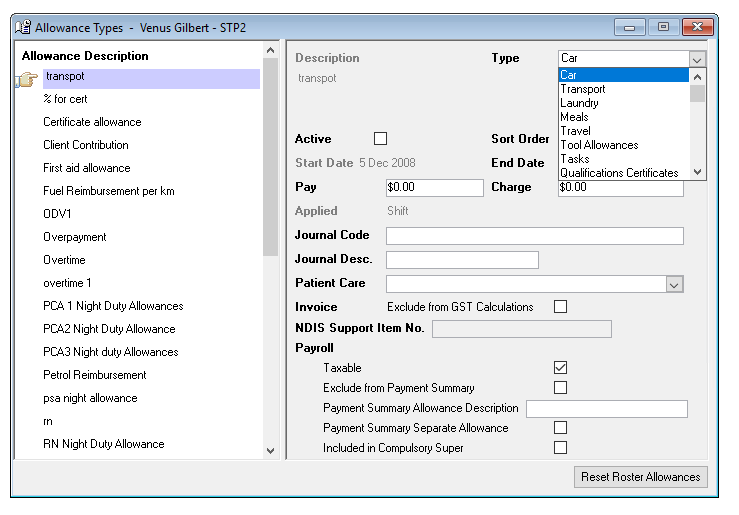Click the Journal Code field
739x515 pixels.
pos(534,236)
